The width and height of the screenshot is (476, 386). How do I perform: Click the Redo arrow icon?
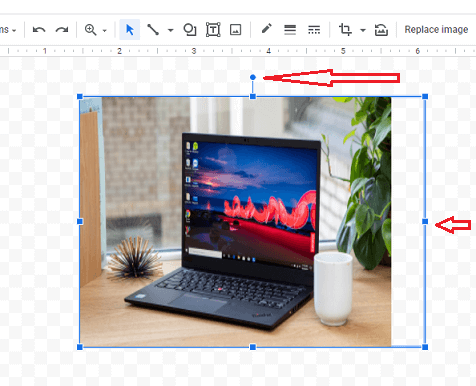click(x=62, y=30)
